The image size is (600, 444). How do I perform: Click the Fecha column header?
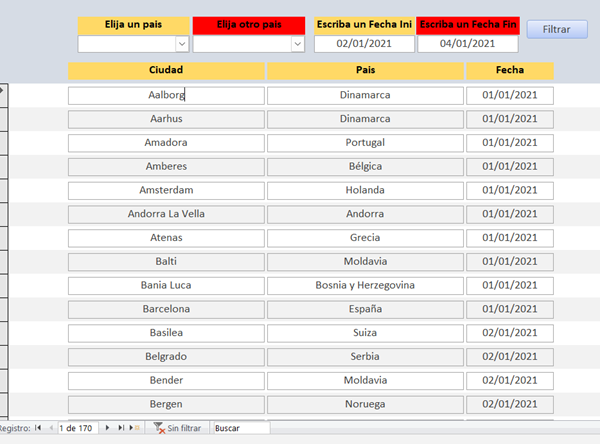pyautogui.click(x=510, y=70)
